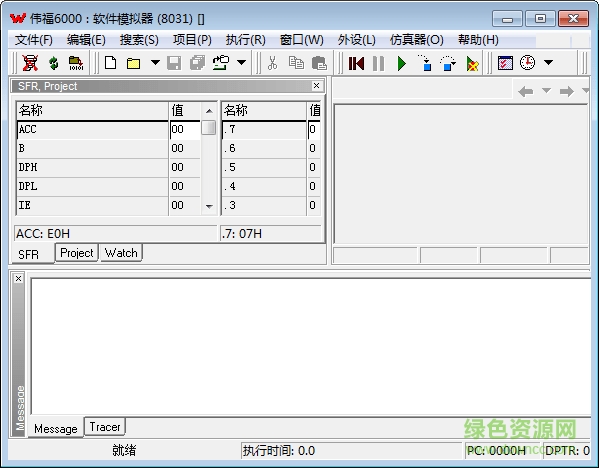Click the SFR list scroll up arrow
This screenshot has width=599, height=468.
click(x=209, y=111)
